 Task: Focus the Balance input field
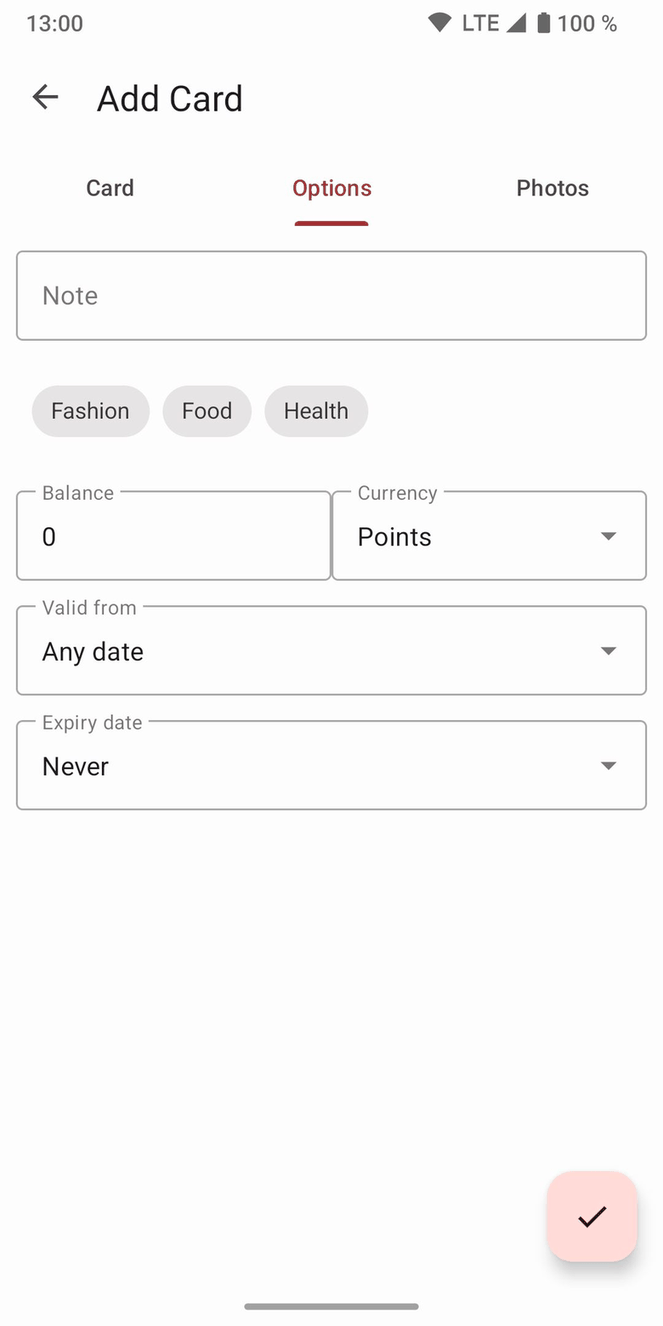coord(173,536)
